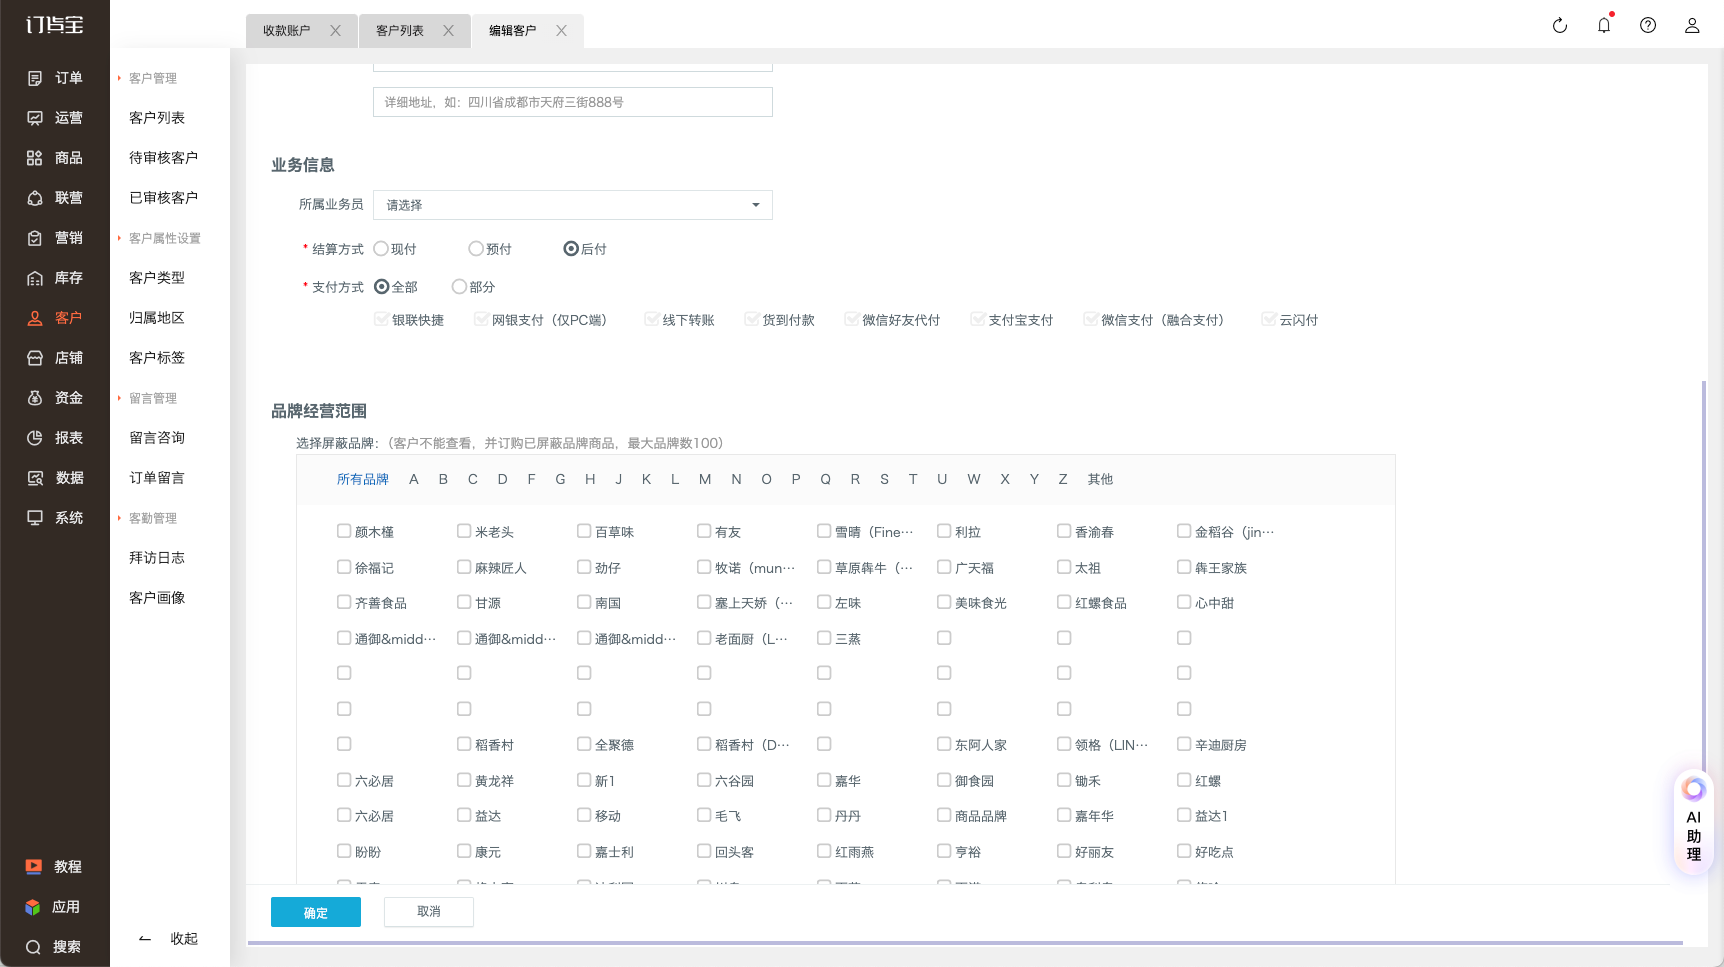This screenshot has height=967, width=1724.
Task: Open the 店铺 sidebar icon
Action: (x=35, y=358)
